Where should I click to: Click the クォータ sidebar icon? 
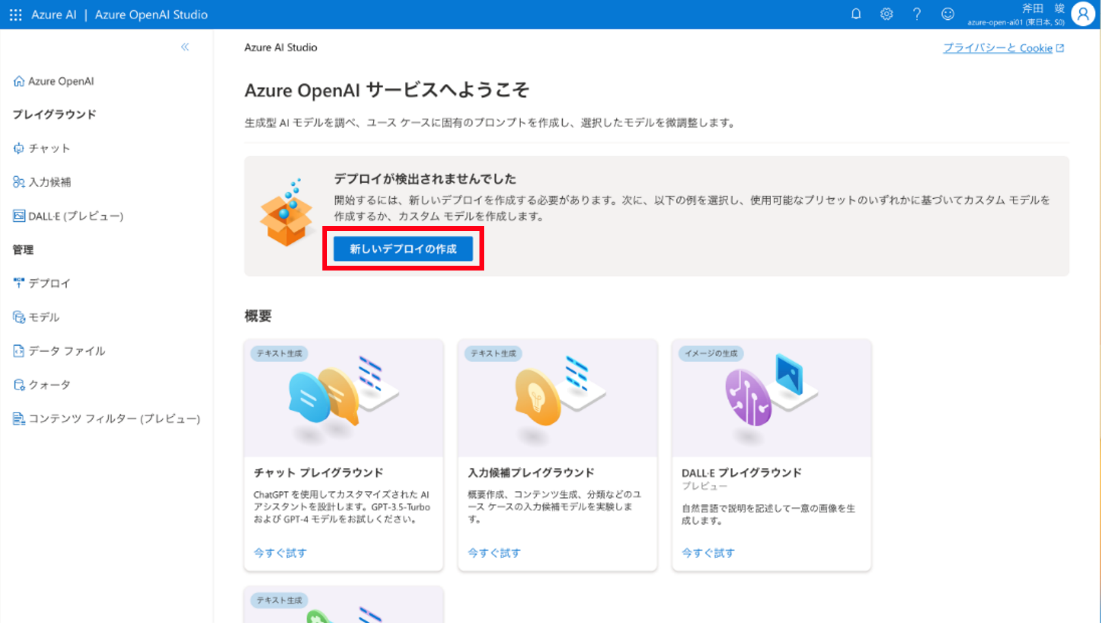(x=19, y=384)
